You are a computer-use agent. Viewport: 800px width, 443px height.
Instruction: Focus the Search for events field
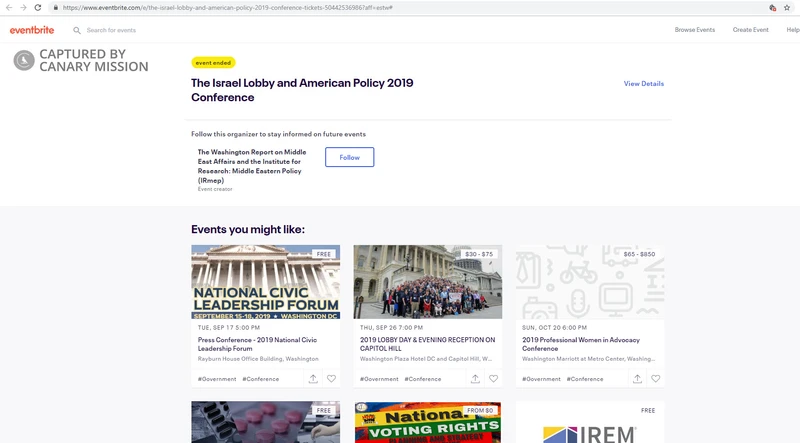click(111, 31)
